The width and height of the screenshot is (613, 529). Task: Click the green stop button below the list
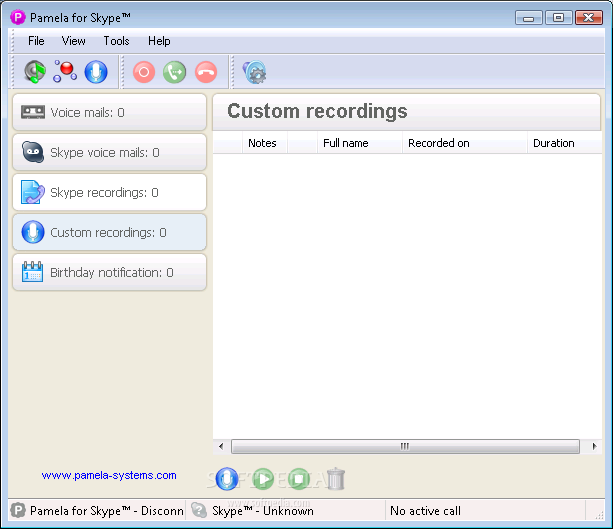299,479
